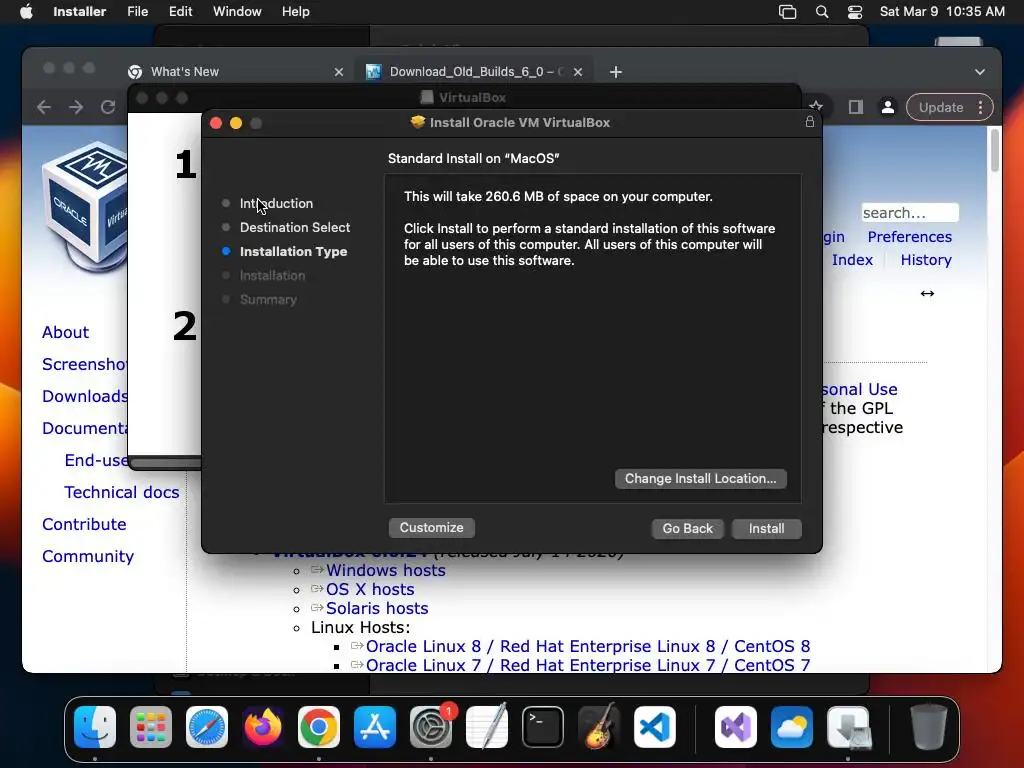Click Change Install Location button
The width and height of the screenshot is (1024, 768).
click(700, 479)
